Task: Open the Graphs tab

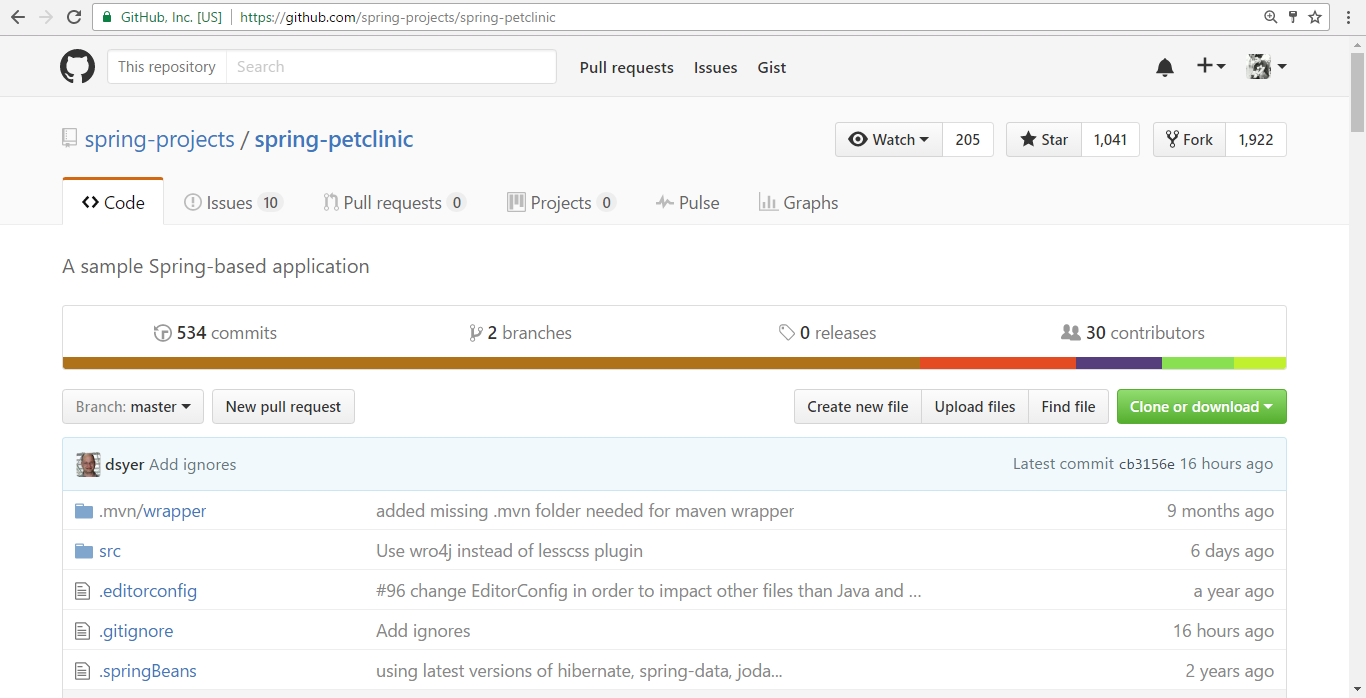Action: tap(798, 202)
